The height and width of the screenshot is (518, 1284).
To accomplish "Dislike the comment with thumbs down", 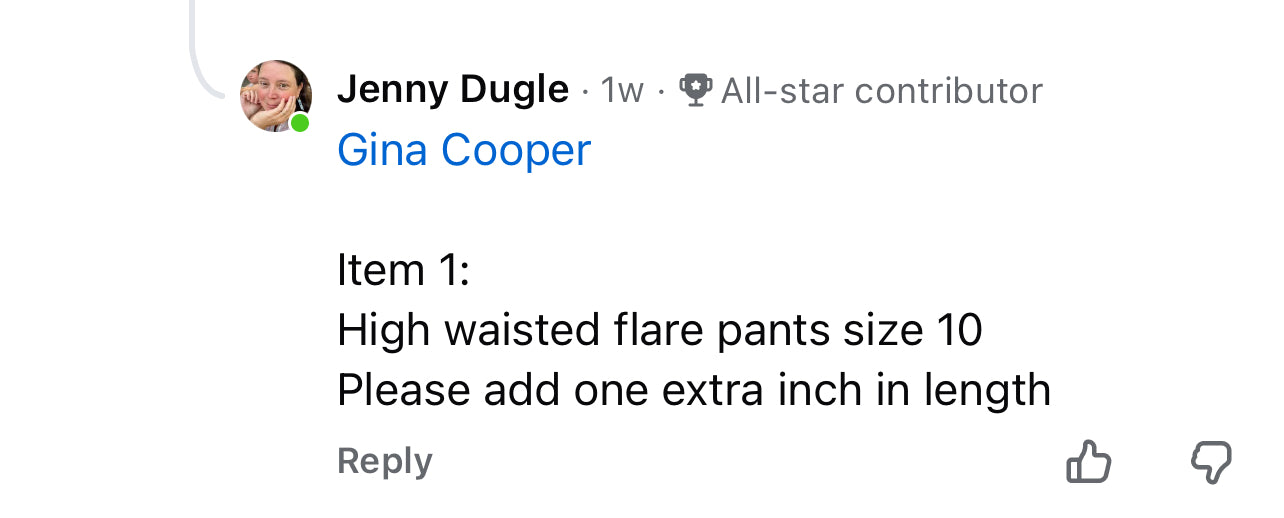I will coord(1211,463).
